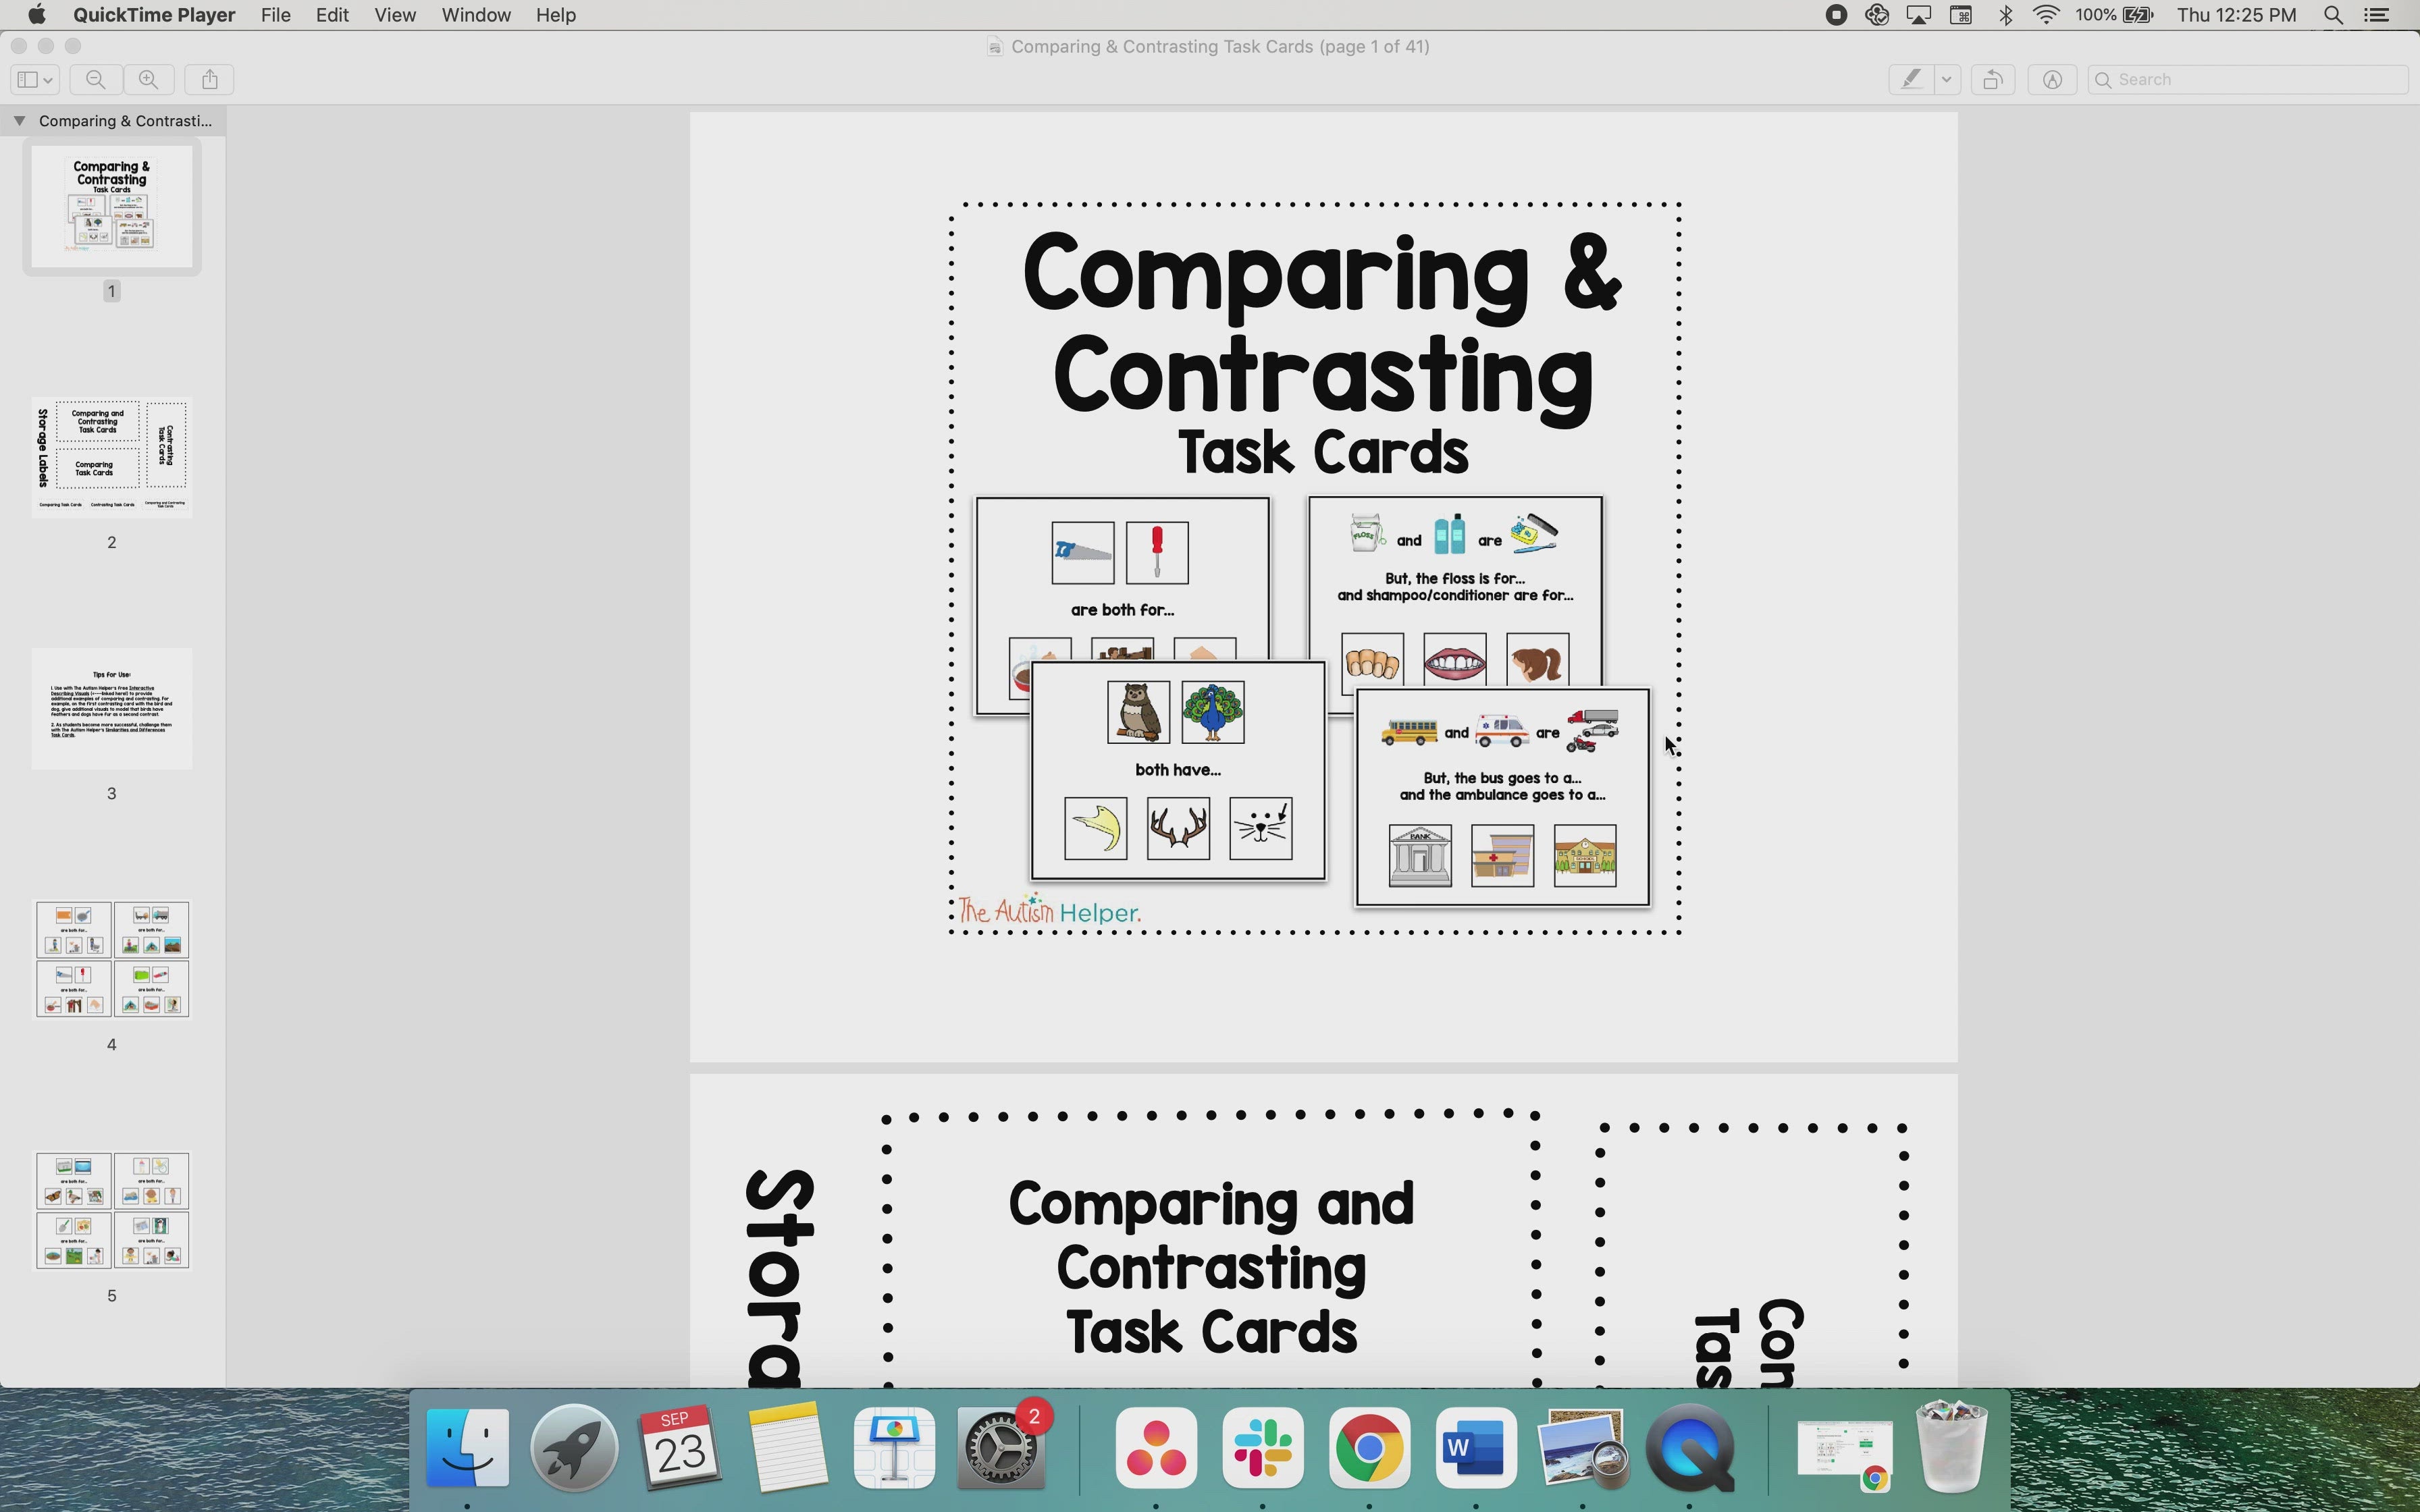Open Microsoft Word in the Dock
This screenshot has width=2420, height=1512.
pyautogui.click(x=1476, y=1448)
